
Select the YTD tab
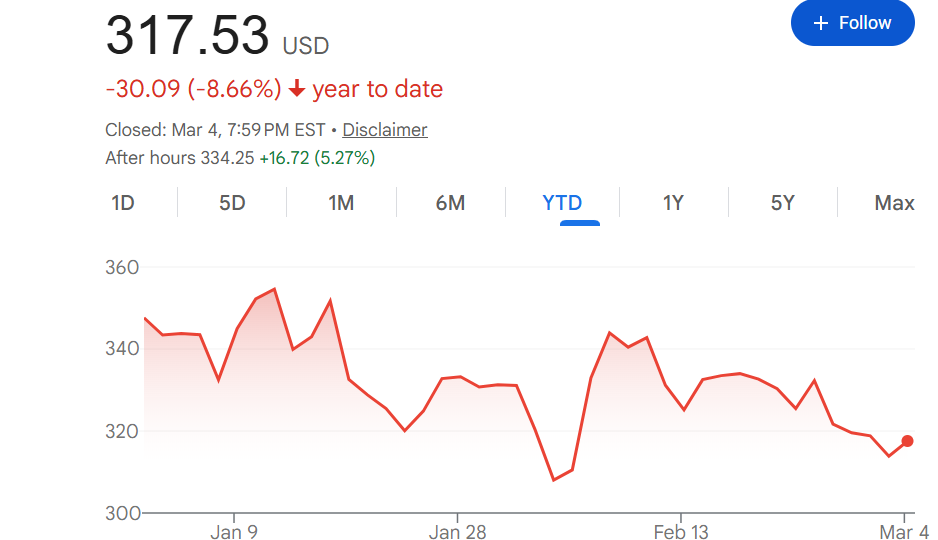(562, 203)
